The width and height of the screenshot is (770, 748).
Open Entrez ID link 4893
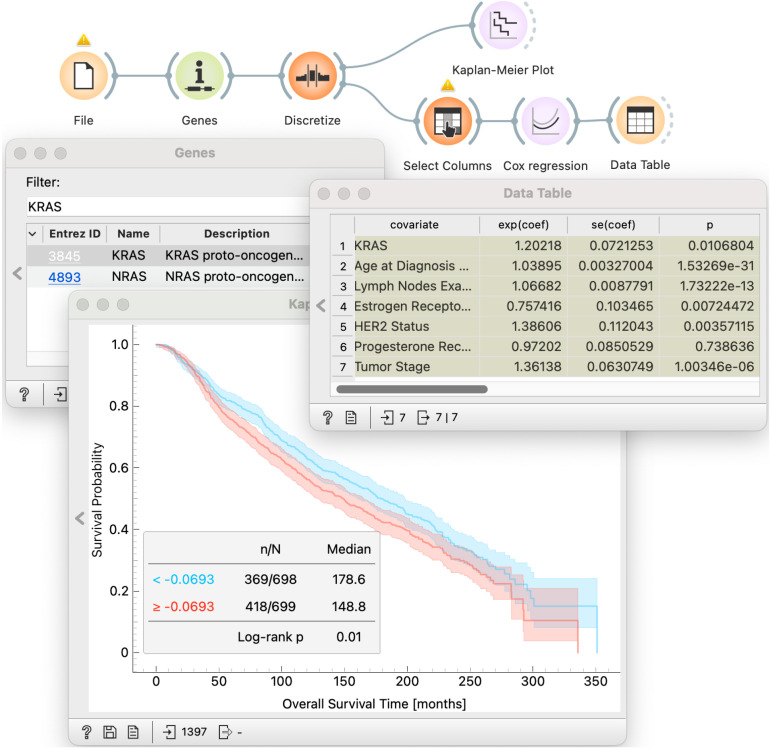64,277
